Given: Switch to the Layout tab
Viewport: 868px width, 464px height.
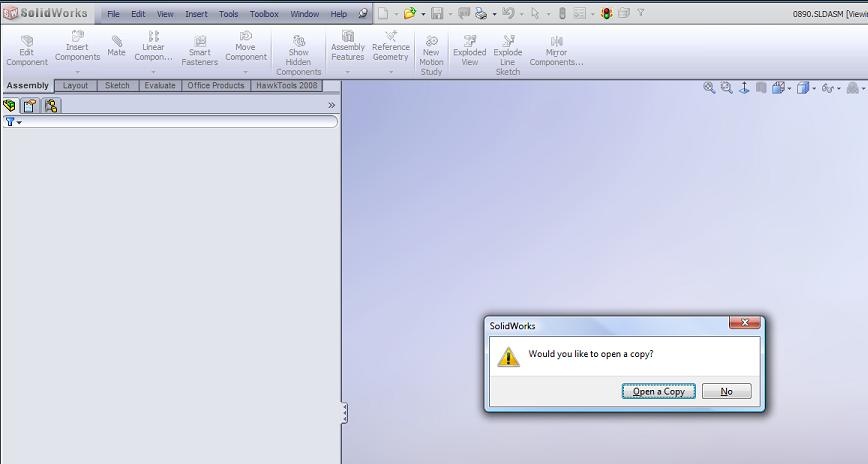Looking at the screenshot, I should (75, 85).
